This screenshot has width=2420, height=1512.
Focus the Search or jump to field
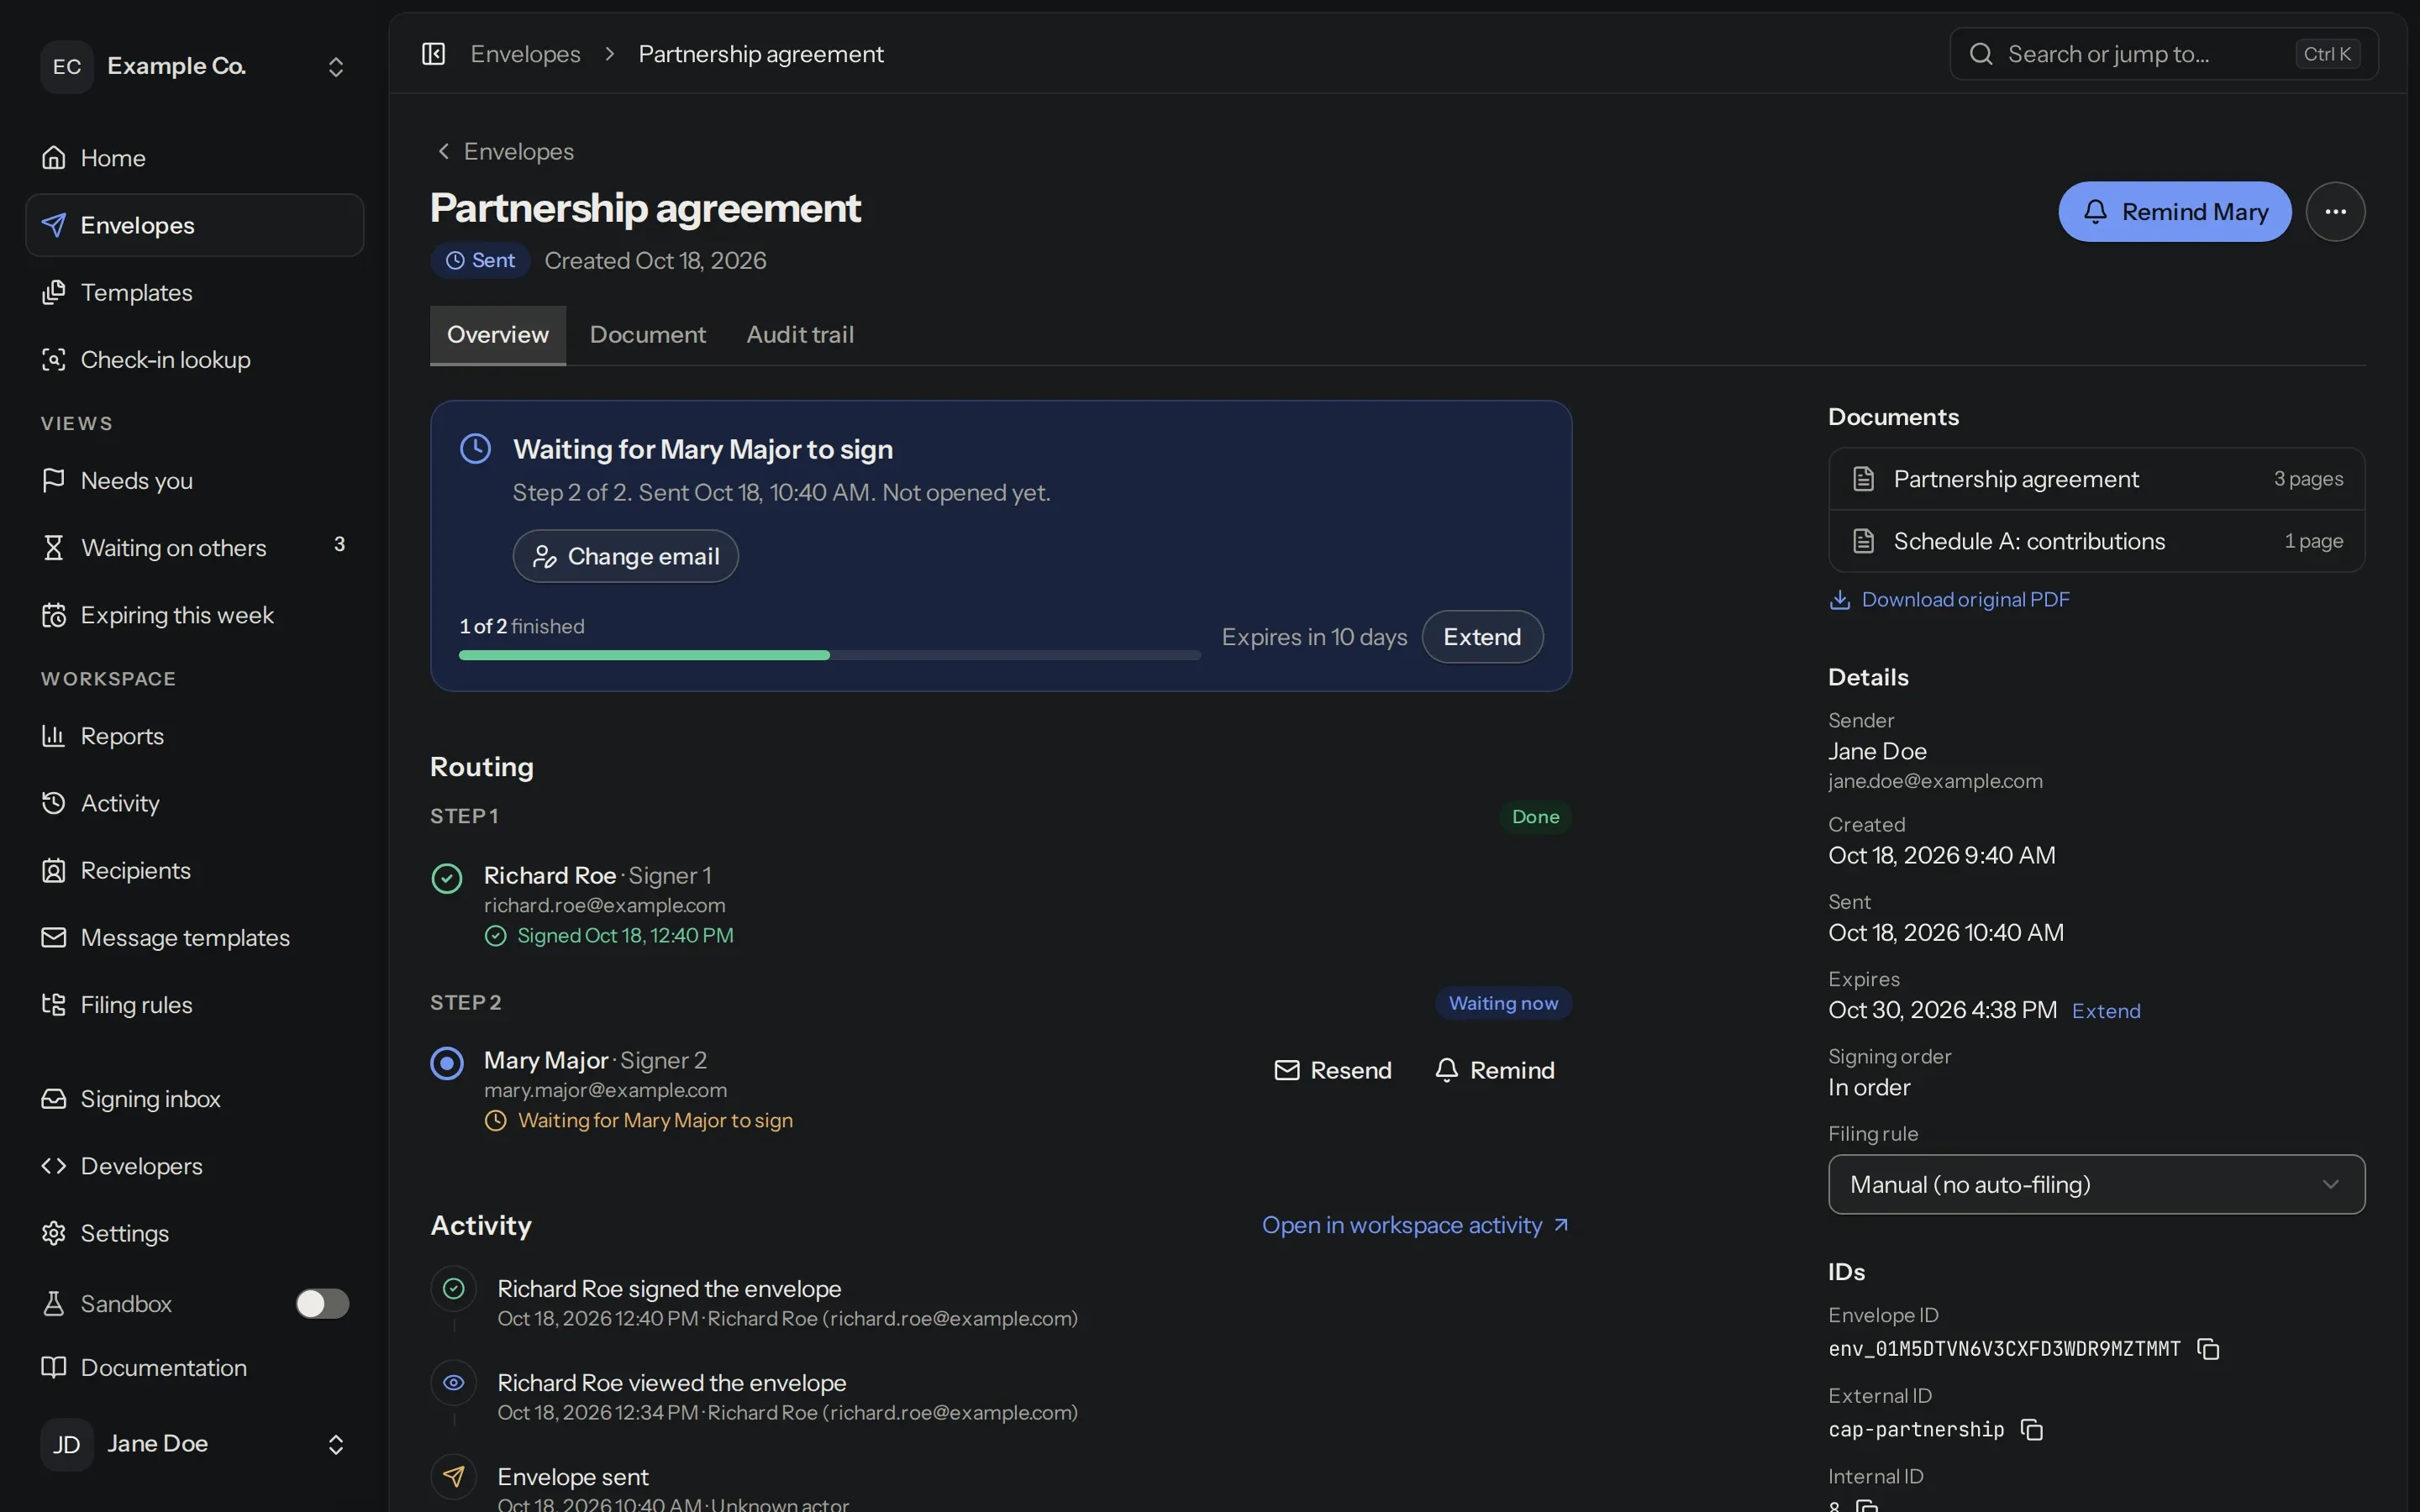2163,54
